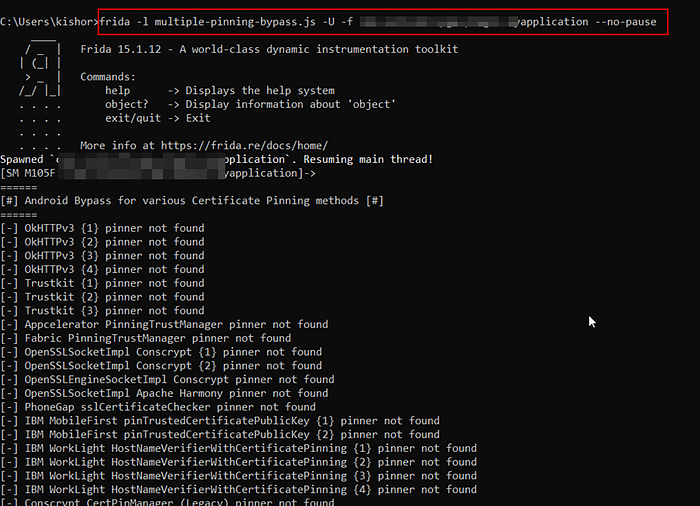Click the IBM MobileFirst pinTrustedCertificatePublicKey {2} line
Screen dimensions: 700x506
[220, 435]
